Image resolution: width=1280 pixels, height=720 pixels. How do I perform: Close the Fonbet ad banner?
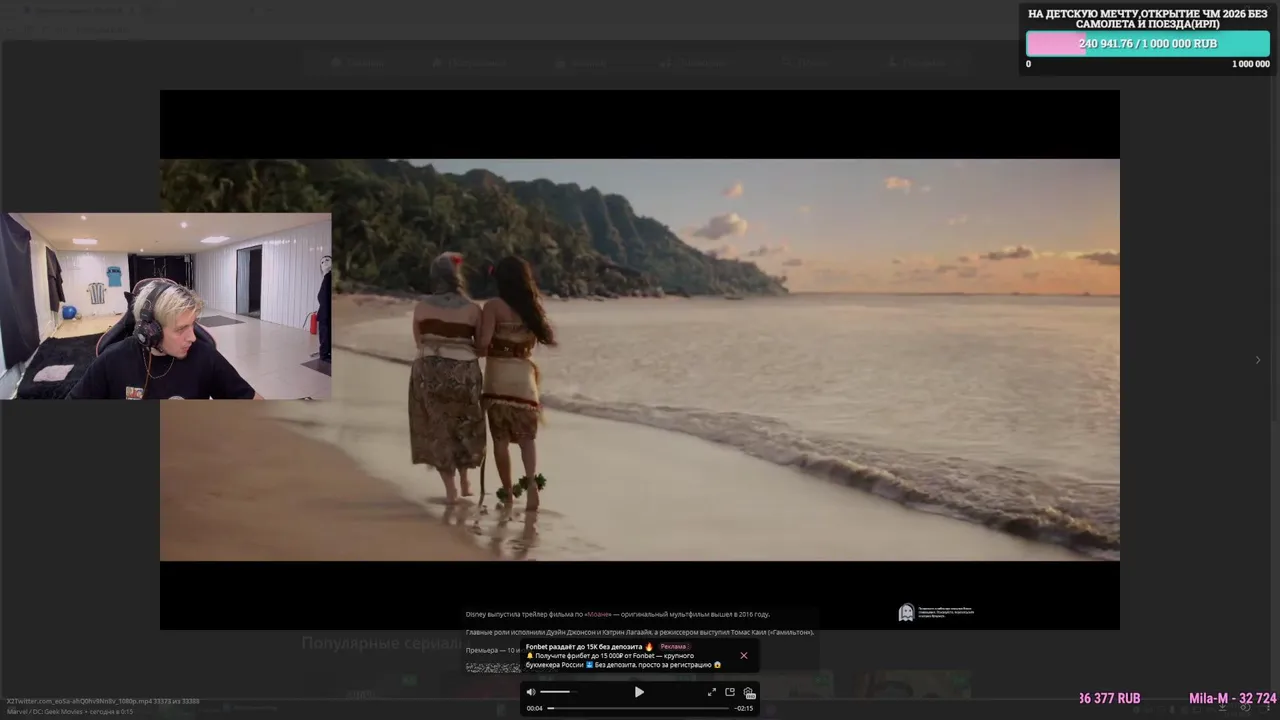coord(743,656)
